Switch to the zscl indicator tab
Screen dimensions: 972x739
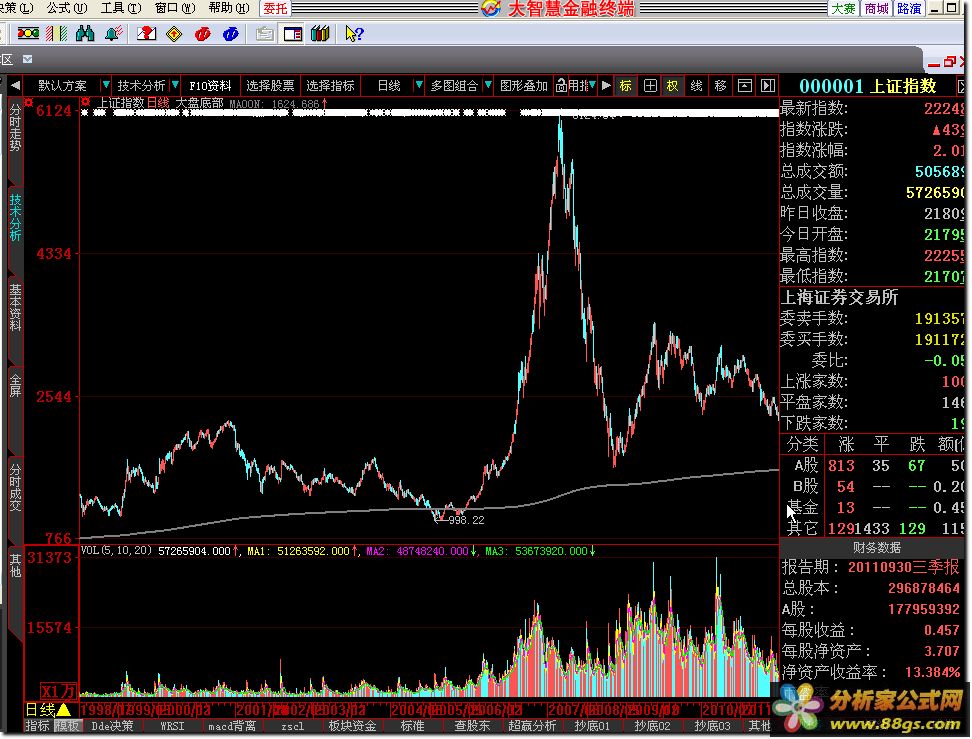[293, 725]
